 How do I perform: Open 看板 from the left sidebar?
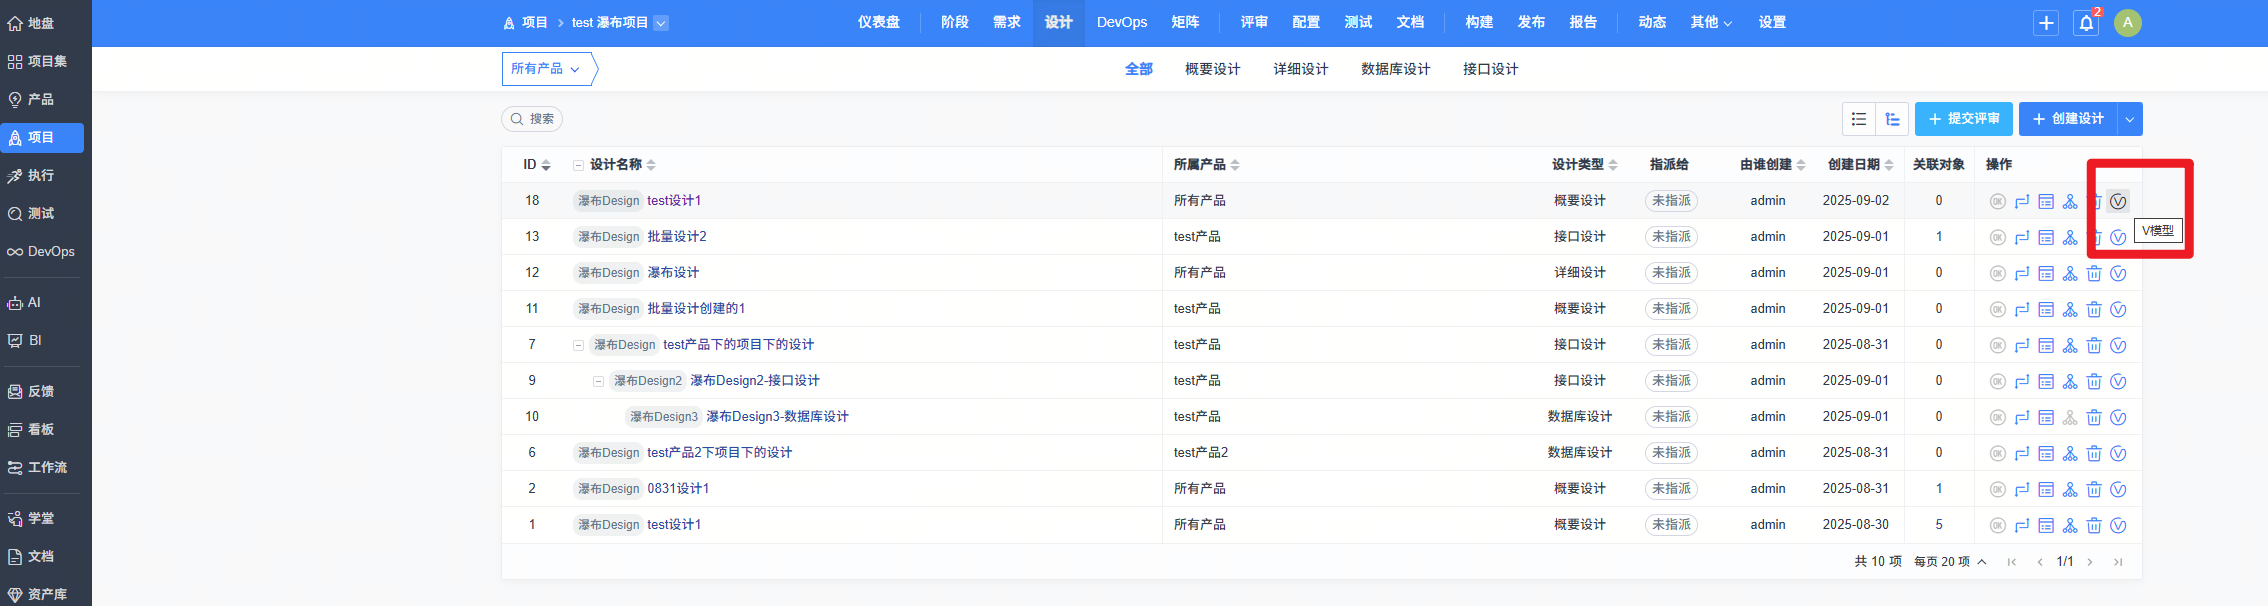[40, 429]
